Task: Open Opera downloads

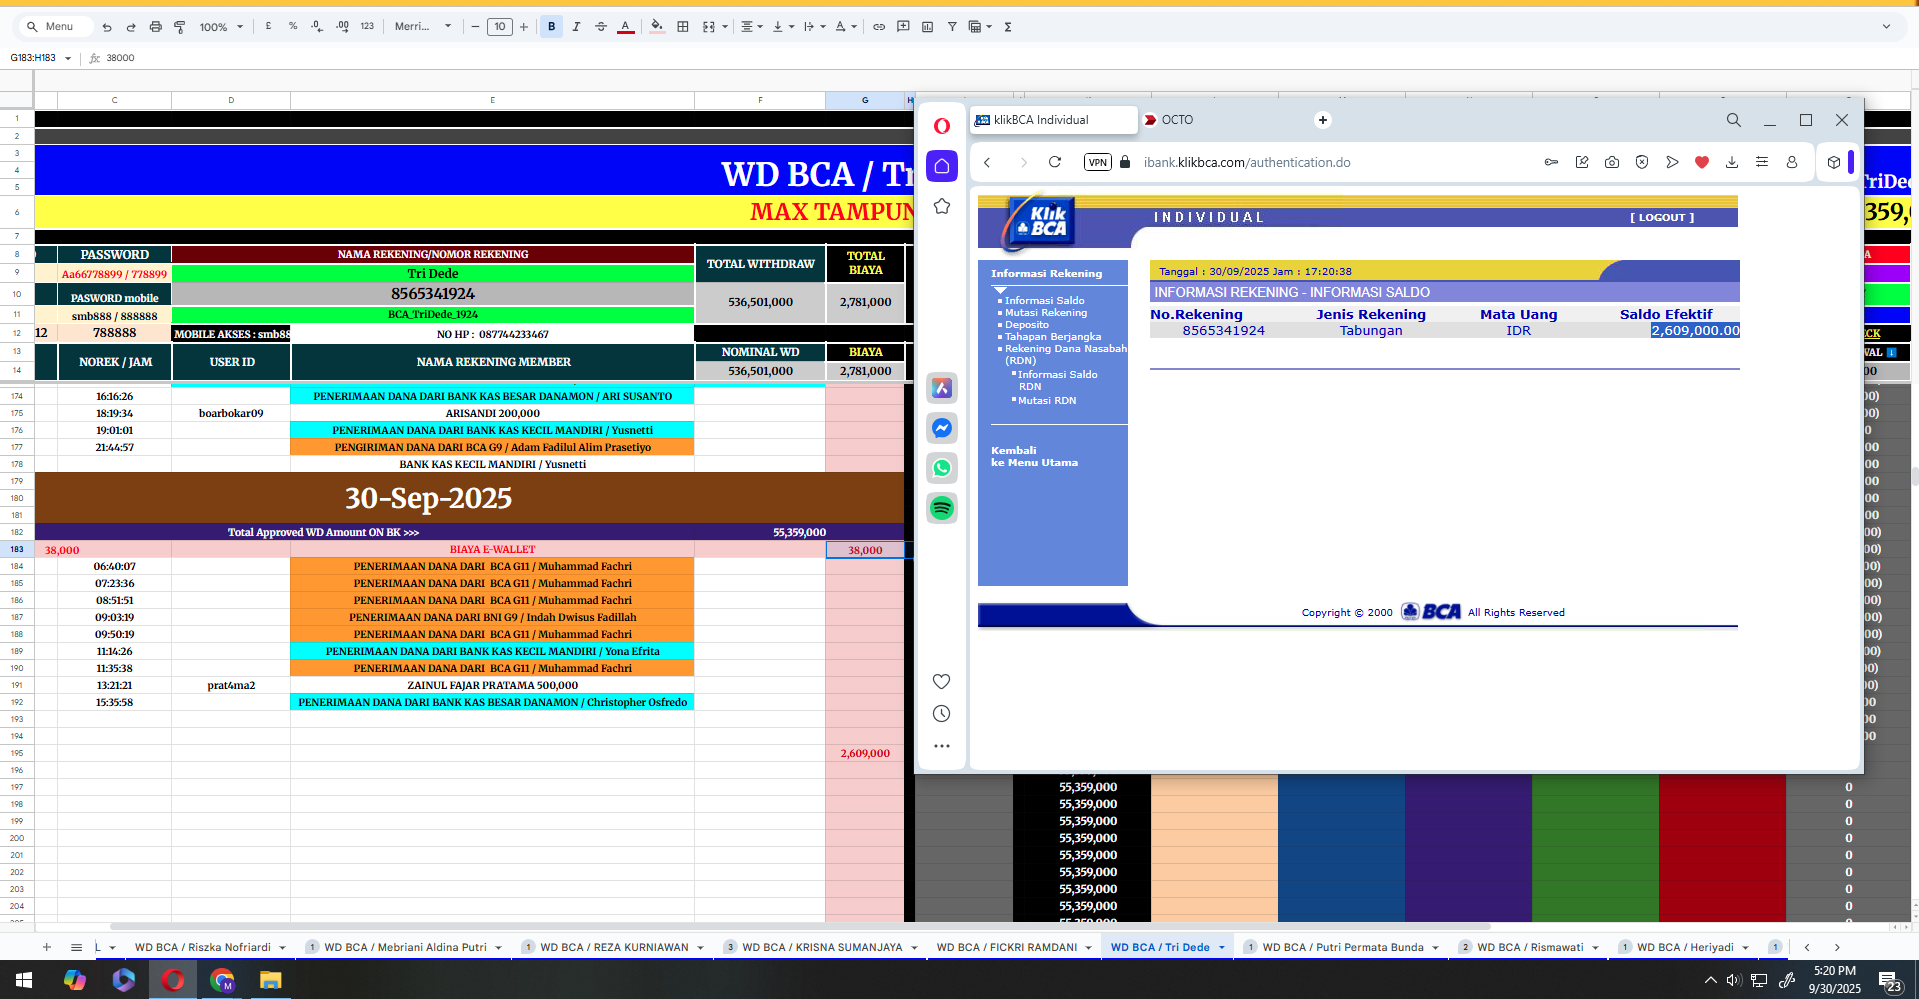Action: (1732, 162)
